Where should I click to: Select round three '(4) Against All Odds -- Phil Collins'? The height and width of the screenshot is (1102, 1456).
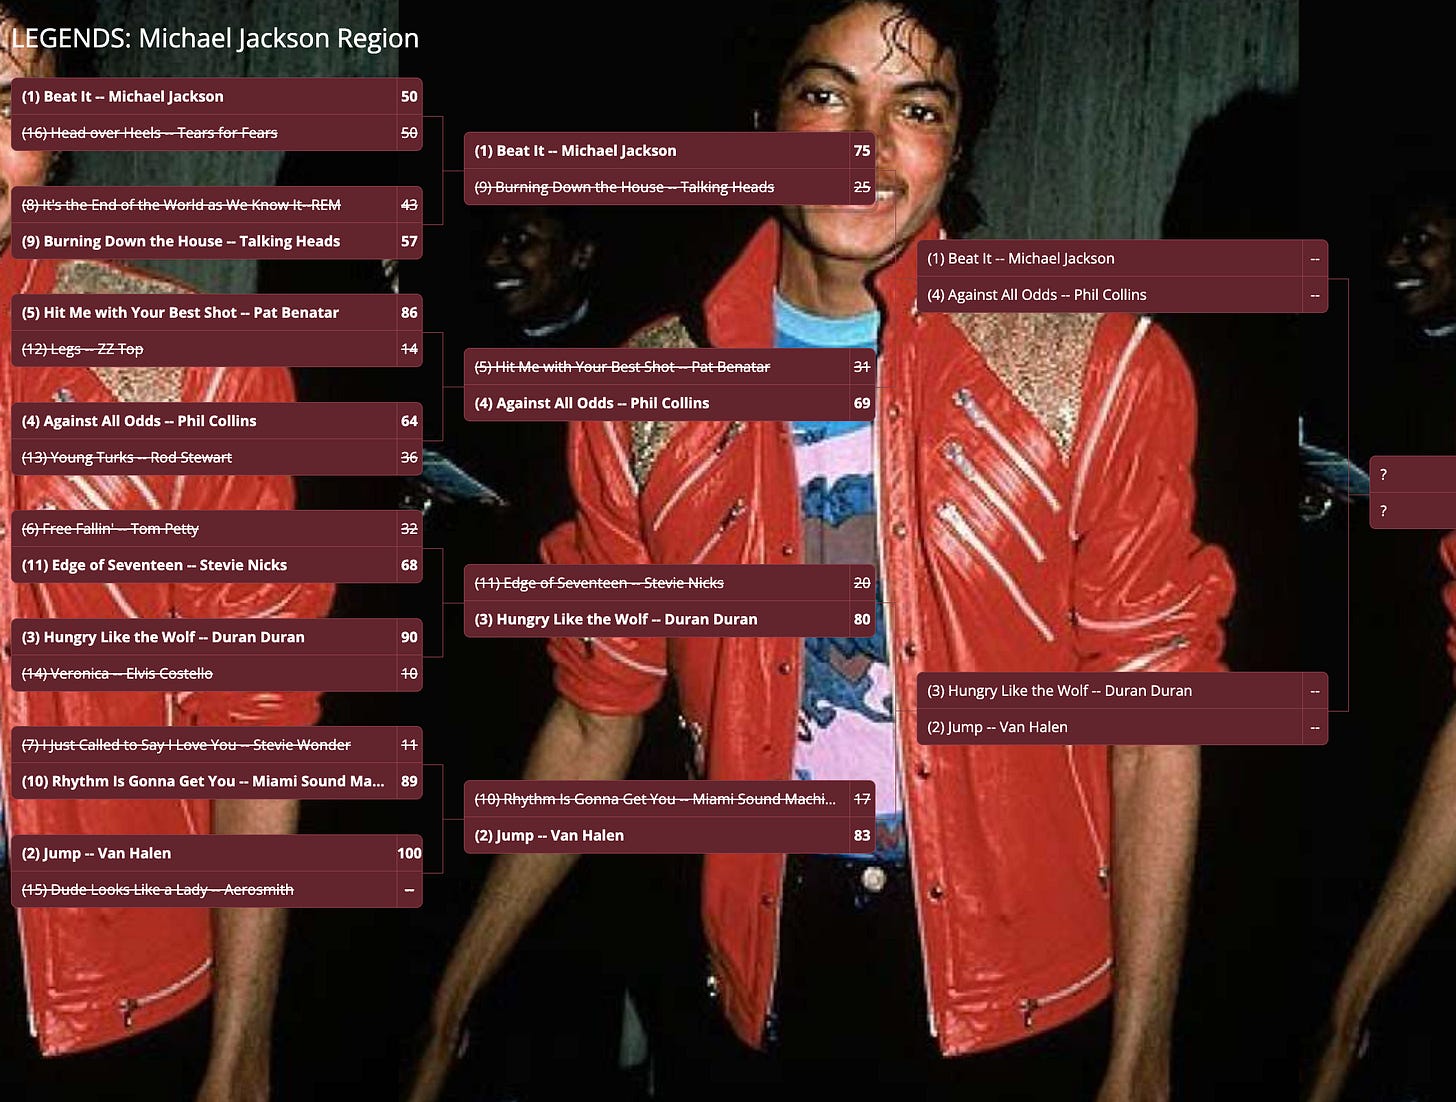coord(1123,295)
